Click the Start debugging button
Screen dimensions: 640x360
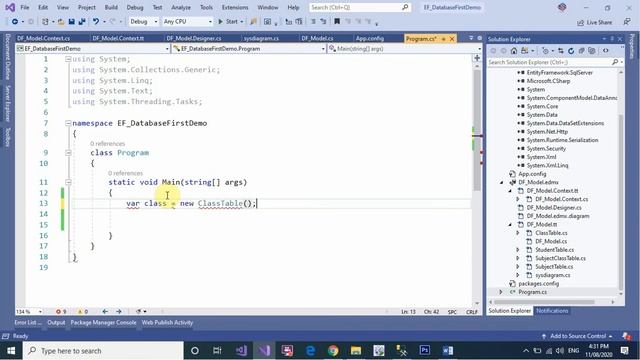pos(230,22)
